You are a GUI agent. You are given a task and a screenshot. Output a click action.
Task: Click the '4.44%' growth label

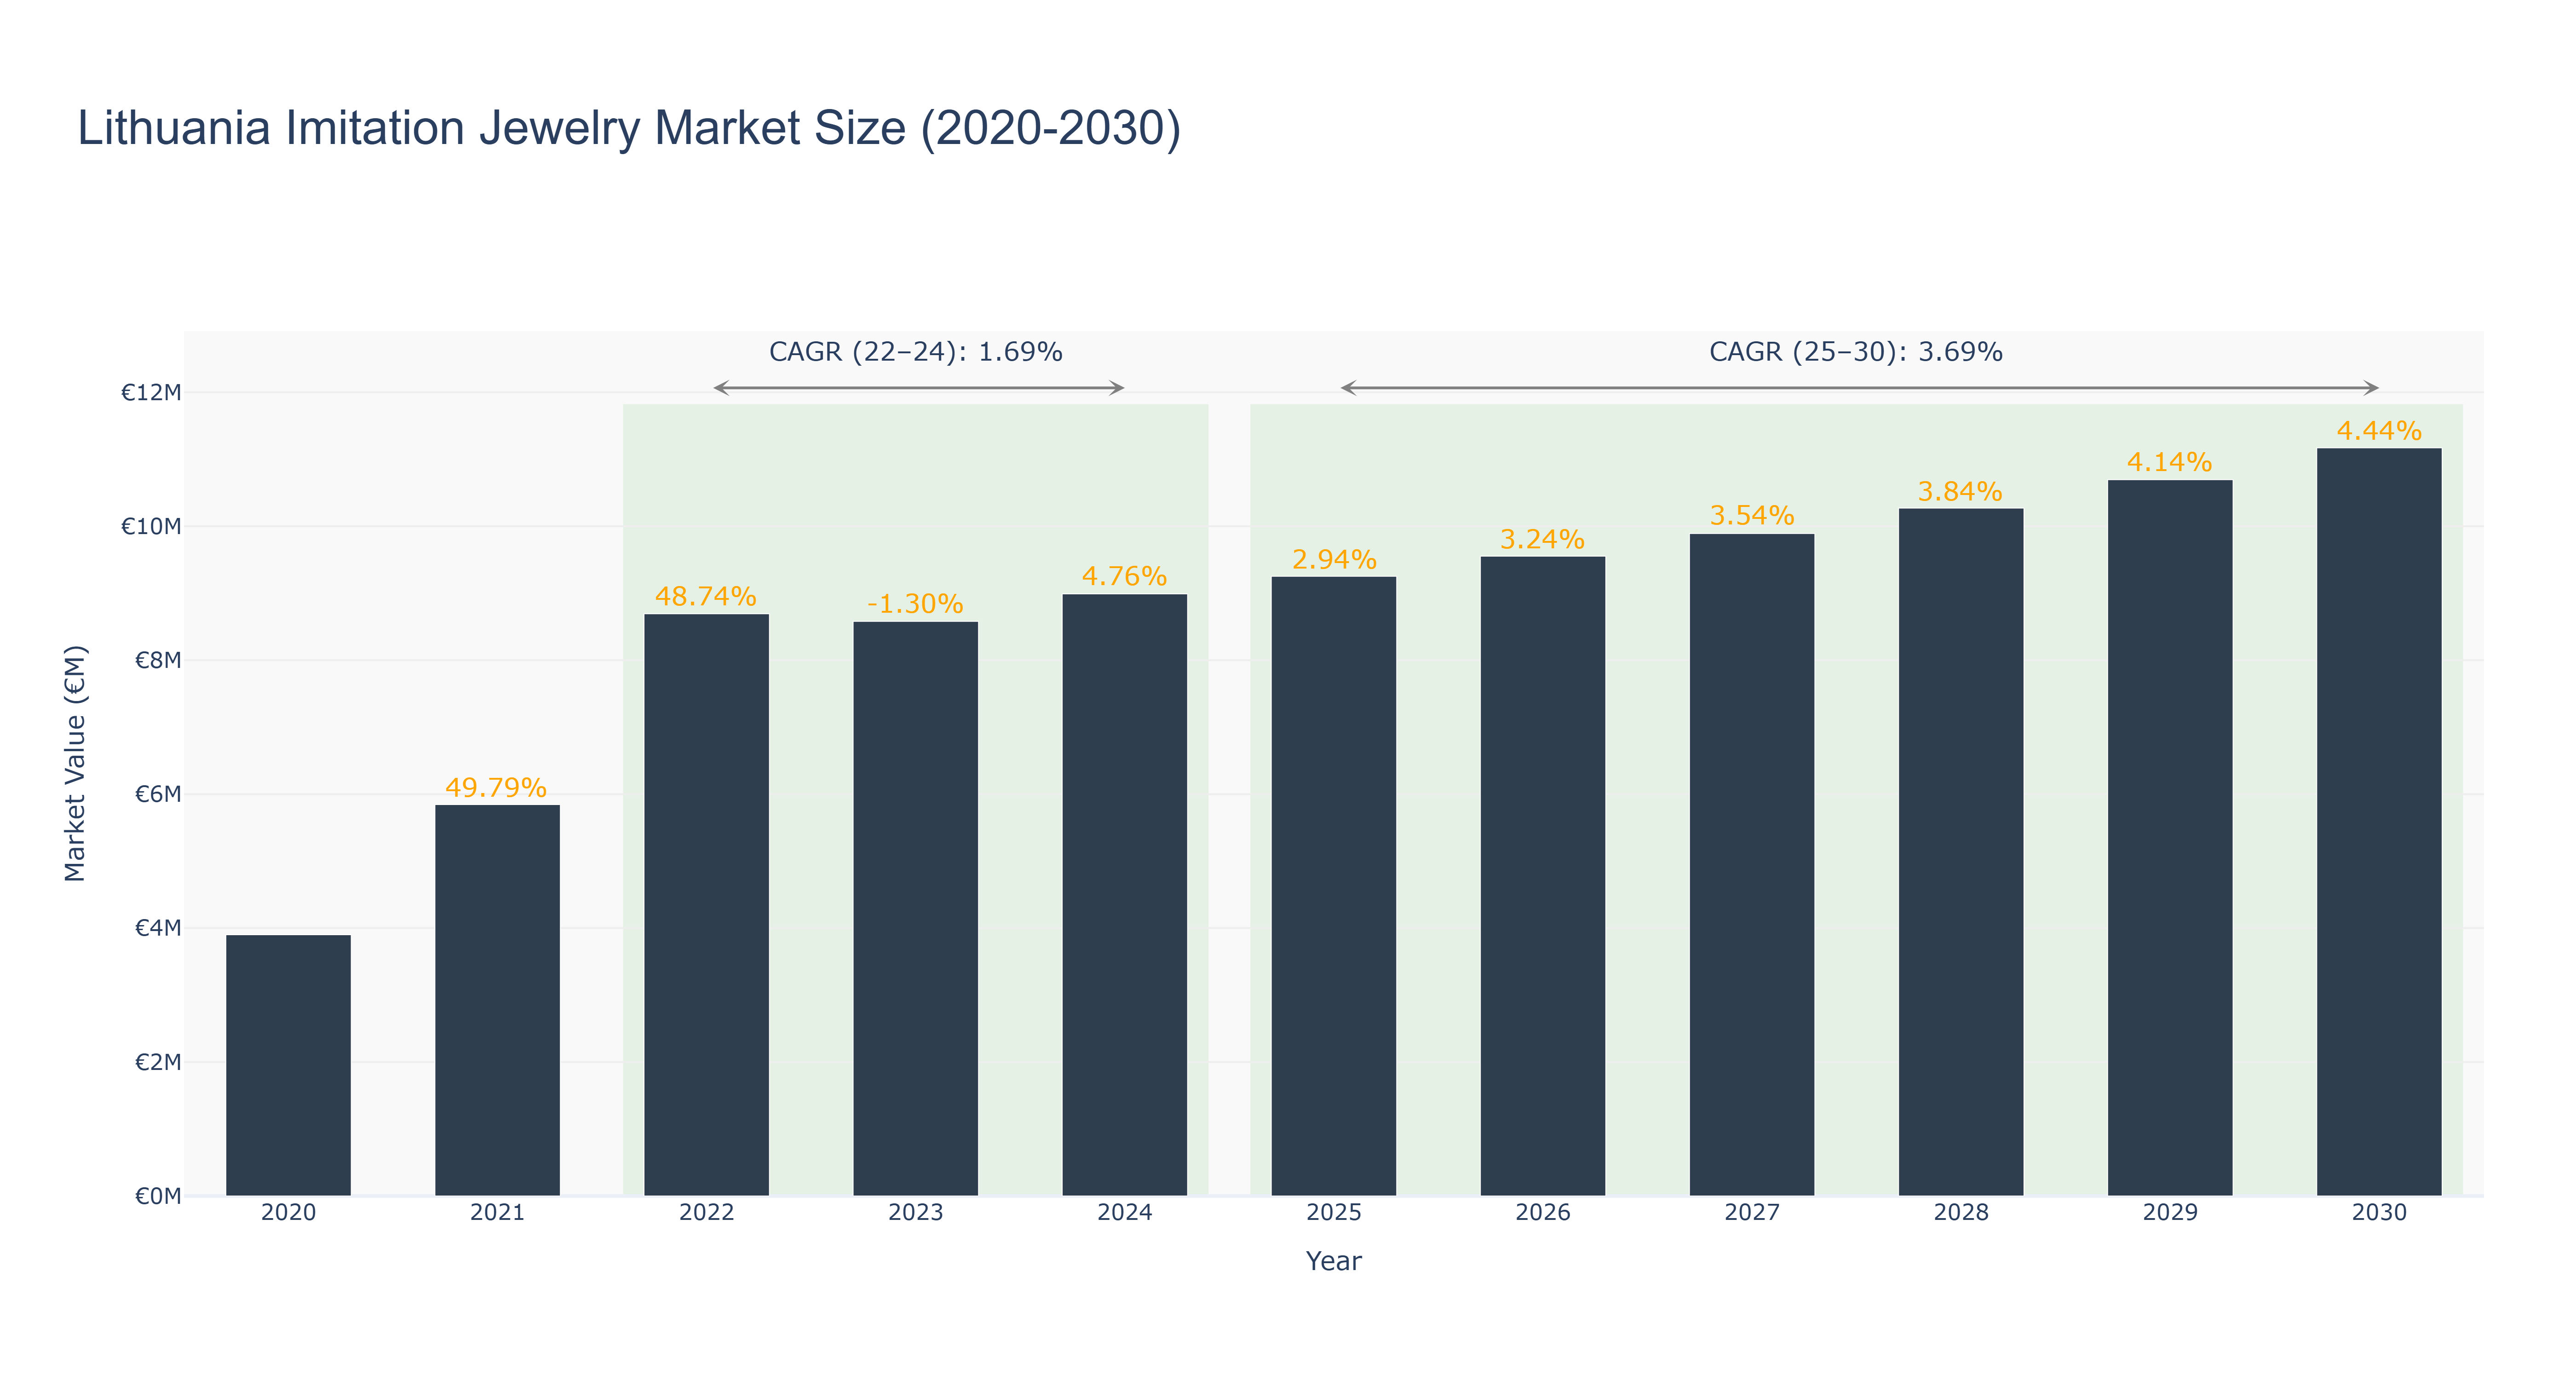tap(2379, 431)
